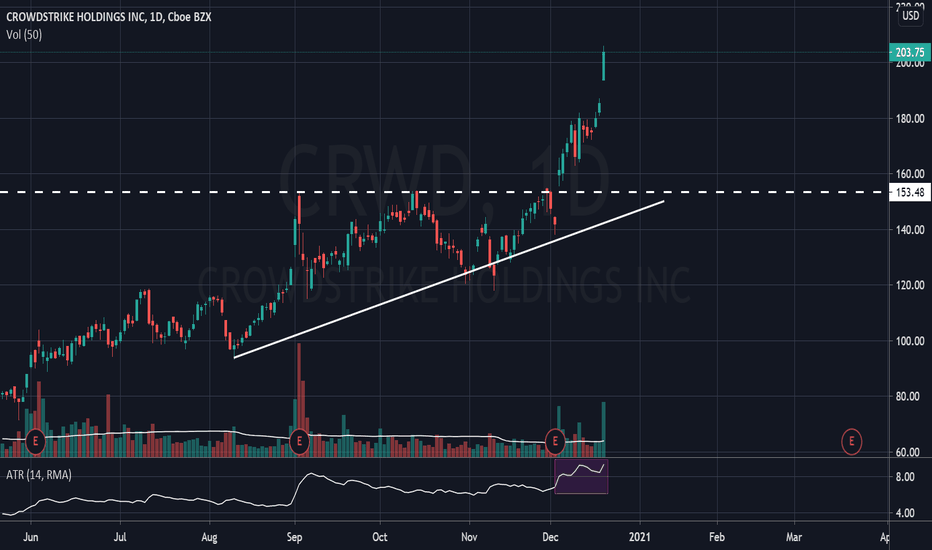Click the 4.00 ATR axis label
The height and width of the screenshot is (550, 932).
pyautogui.click(x=905, y=513)
